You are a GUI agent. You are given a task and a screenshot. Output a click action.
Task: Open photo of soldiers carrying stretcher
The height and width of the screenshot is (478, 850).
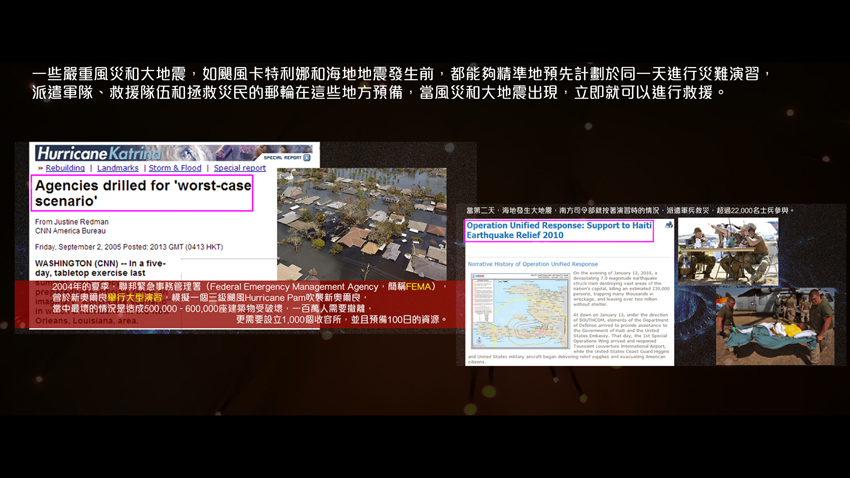point(775,327)
